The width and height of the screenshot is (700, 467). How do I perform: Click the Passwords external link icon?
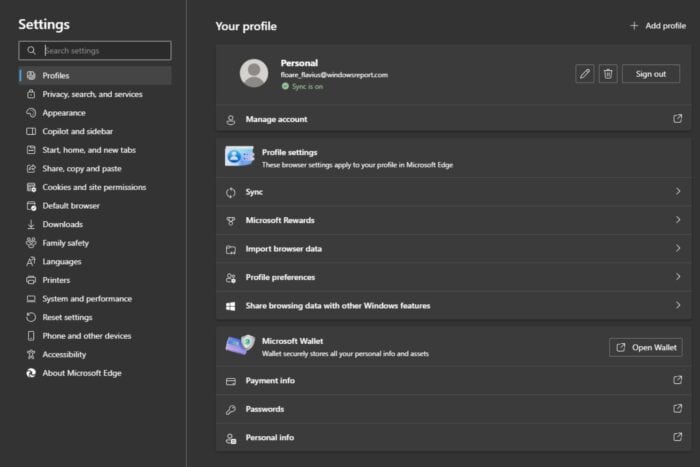(x=678, y=409)
